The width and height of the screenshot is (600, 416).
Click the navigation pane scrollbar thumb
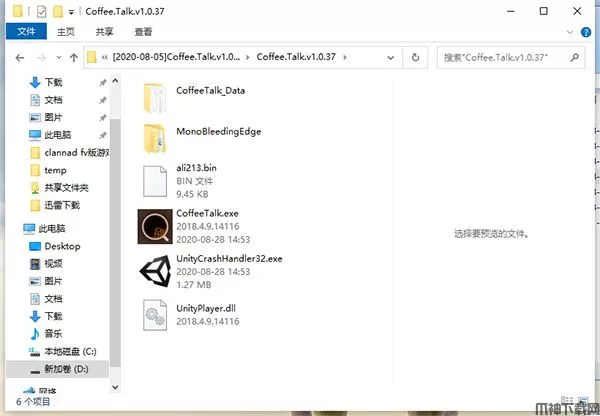(x=115, y=242)
